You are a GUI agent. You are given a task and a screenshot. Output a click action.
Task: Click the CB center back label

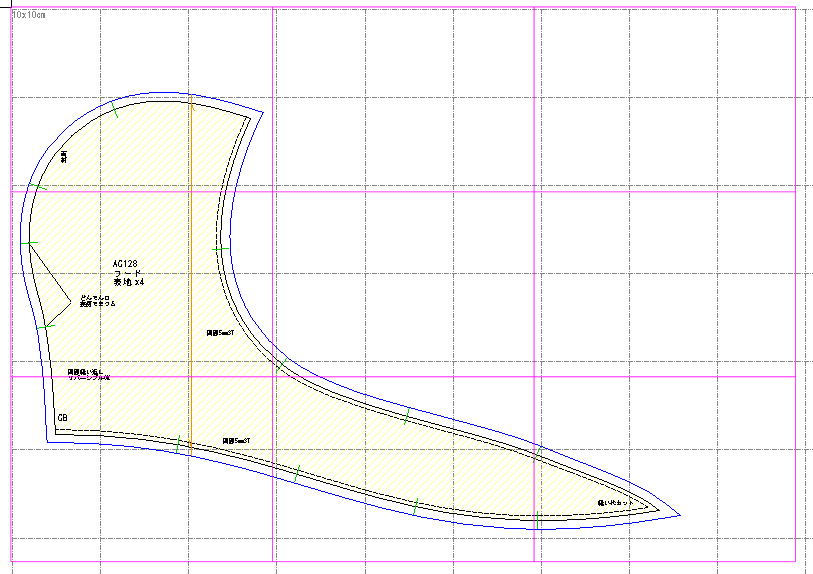(x=62, y=417)
